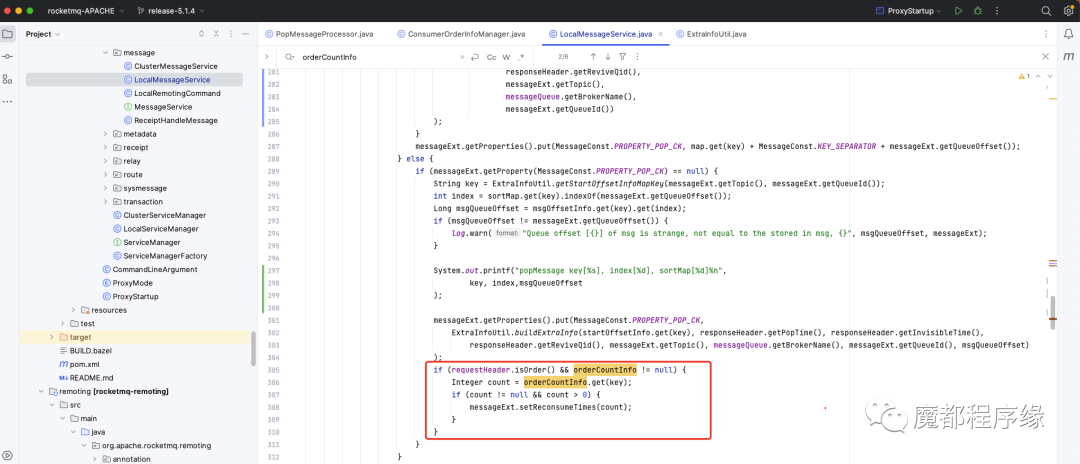Switch to PopMessageProcessor.java tab

(318, 34)
